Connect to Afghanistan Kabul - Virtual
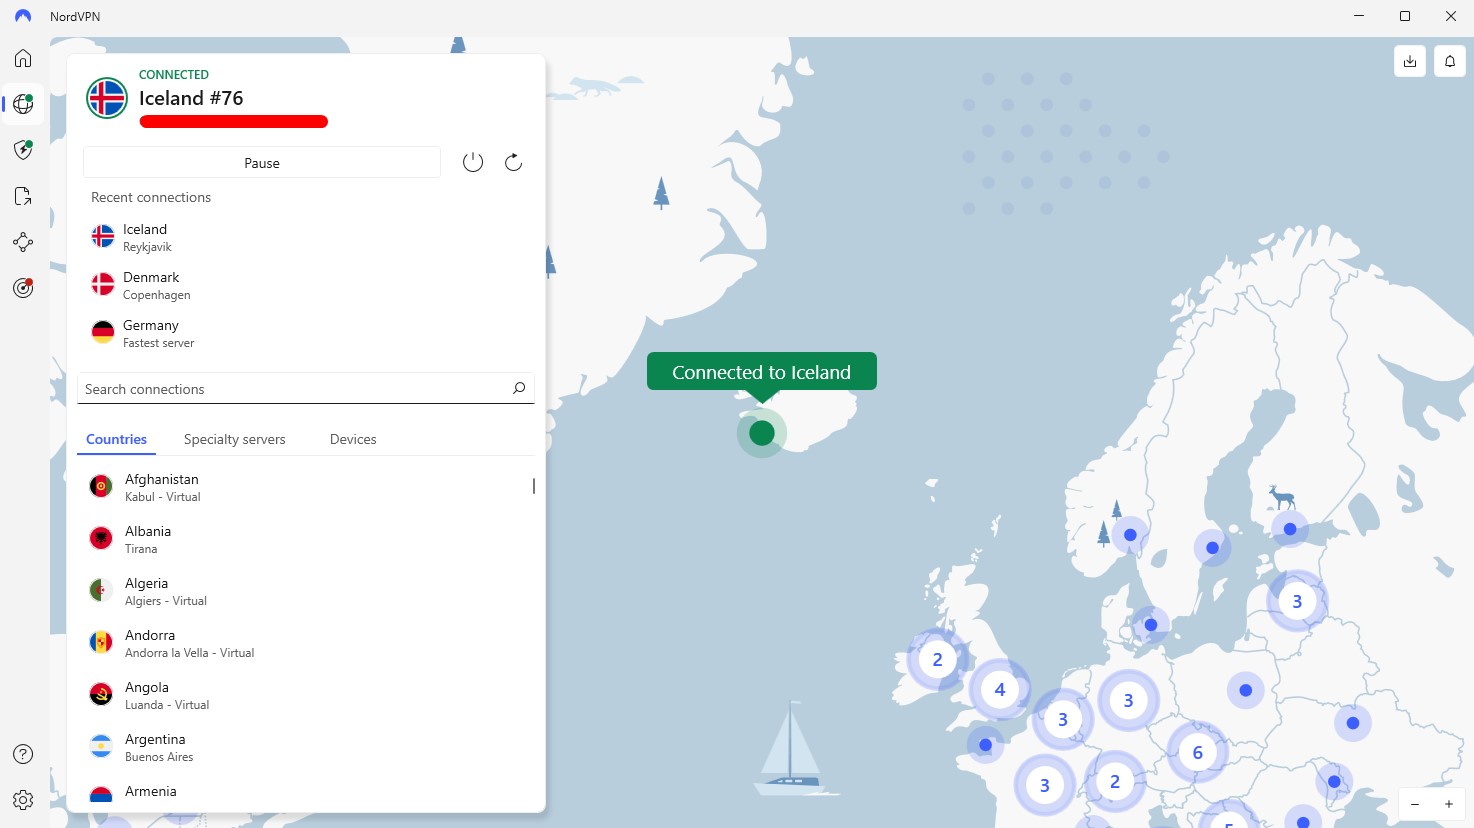The image size is (1474, 828). [306, 487]
